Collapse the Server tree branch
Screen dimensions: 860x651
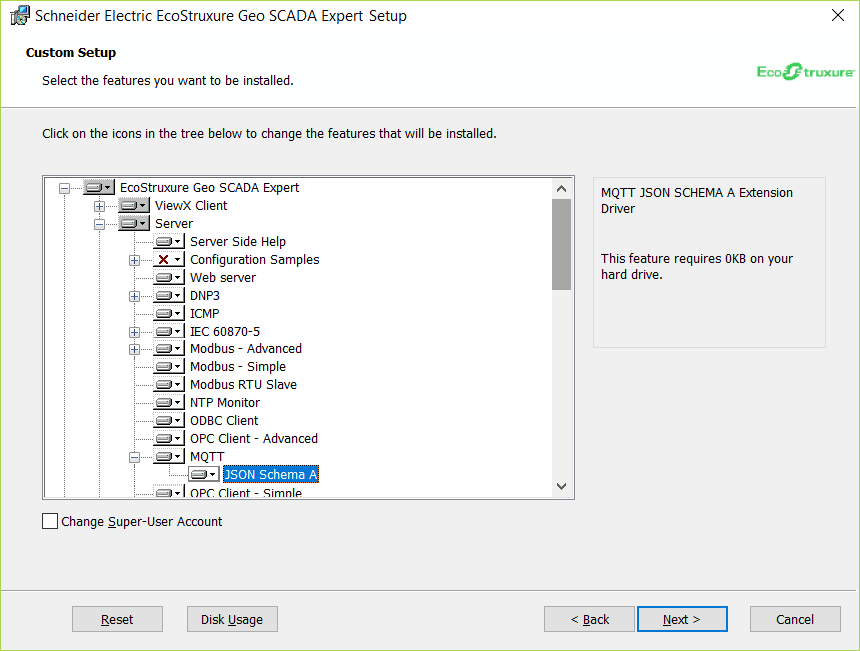(x=99, y=224)
